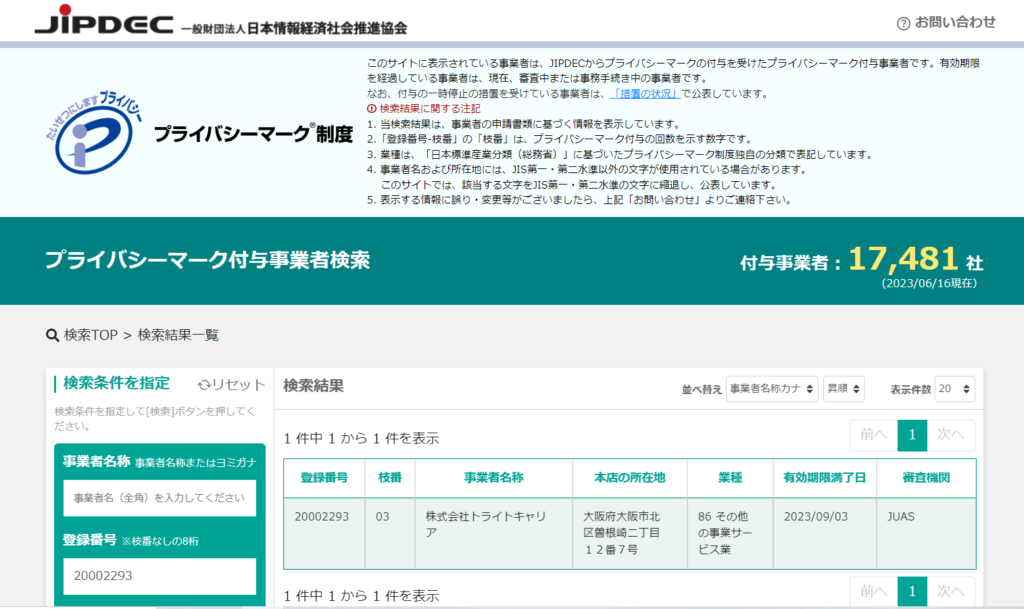The width and height of the screenshot is (1024, 609).
Task: Click the JIPDEC logo
Action: (104, 20)
